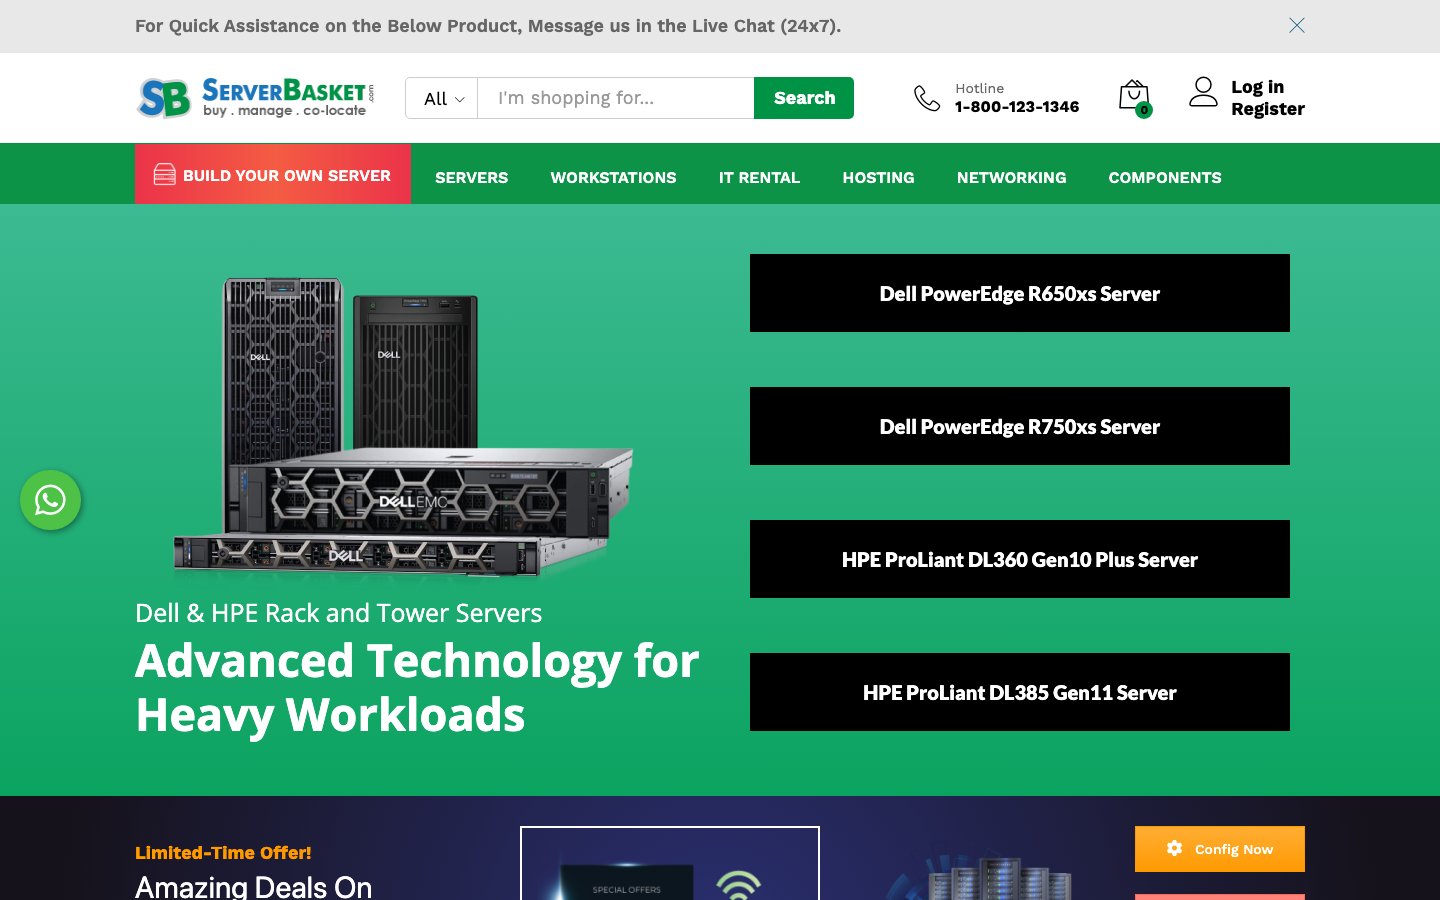Click 'Limited-Time Offer!' text

click(x=223, y=853)
